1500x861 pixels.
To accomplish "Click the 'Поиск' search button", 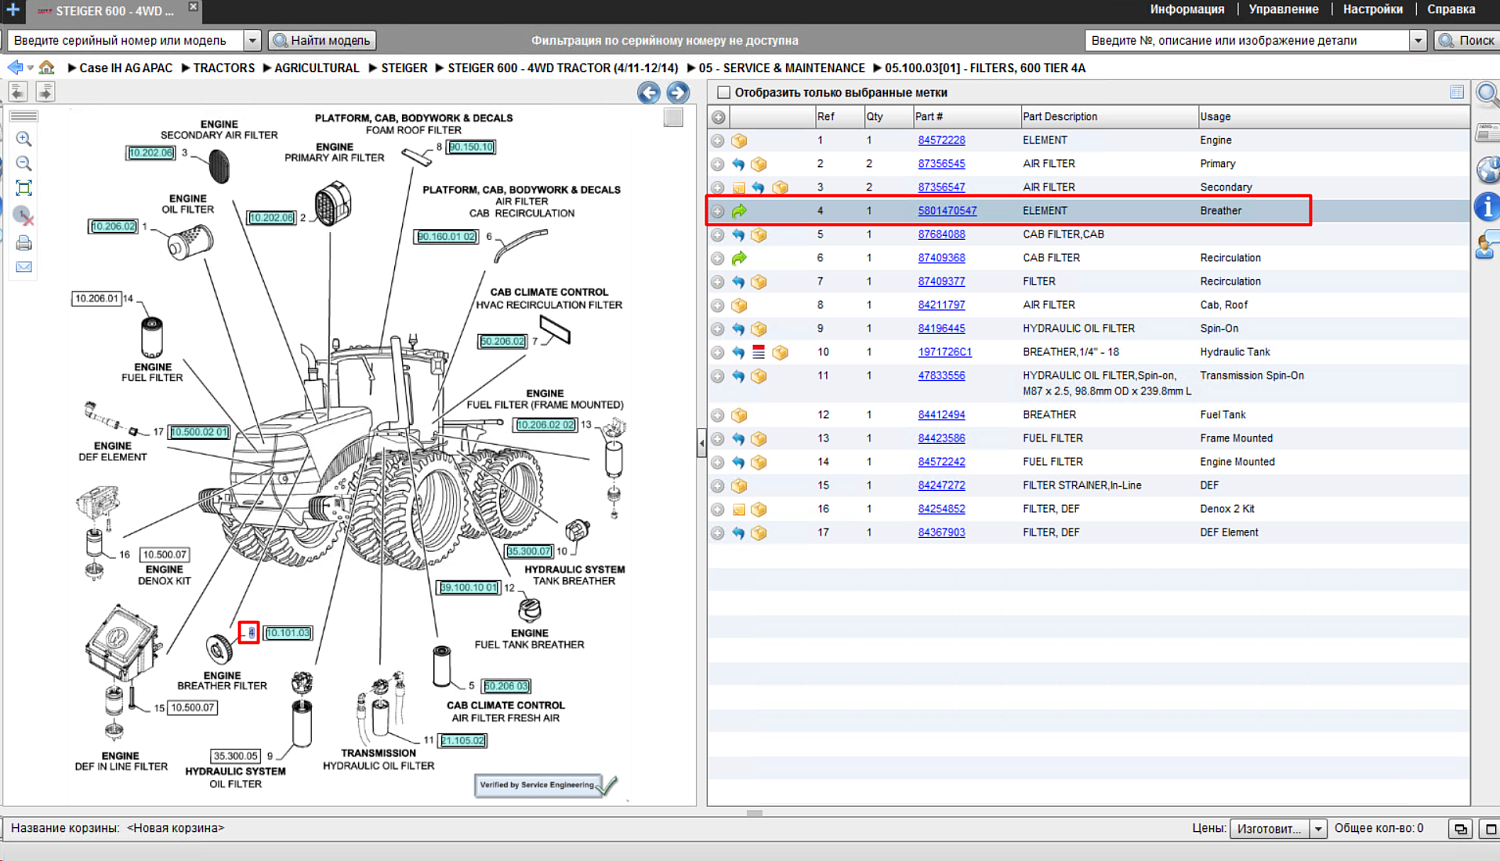I will 1467,41.
